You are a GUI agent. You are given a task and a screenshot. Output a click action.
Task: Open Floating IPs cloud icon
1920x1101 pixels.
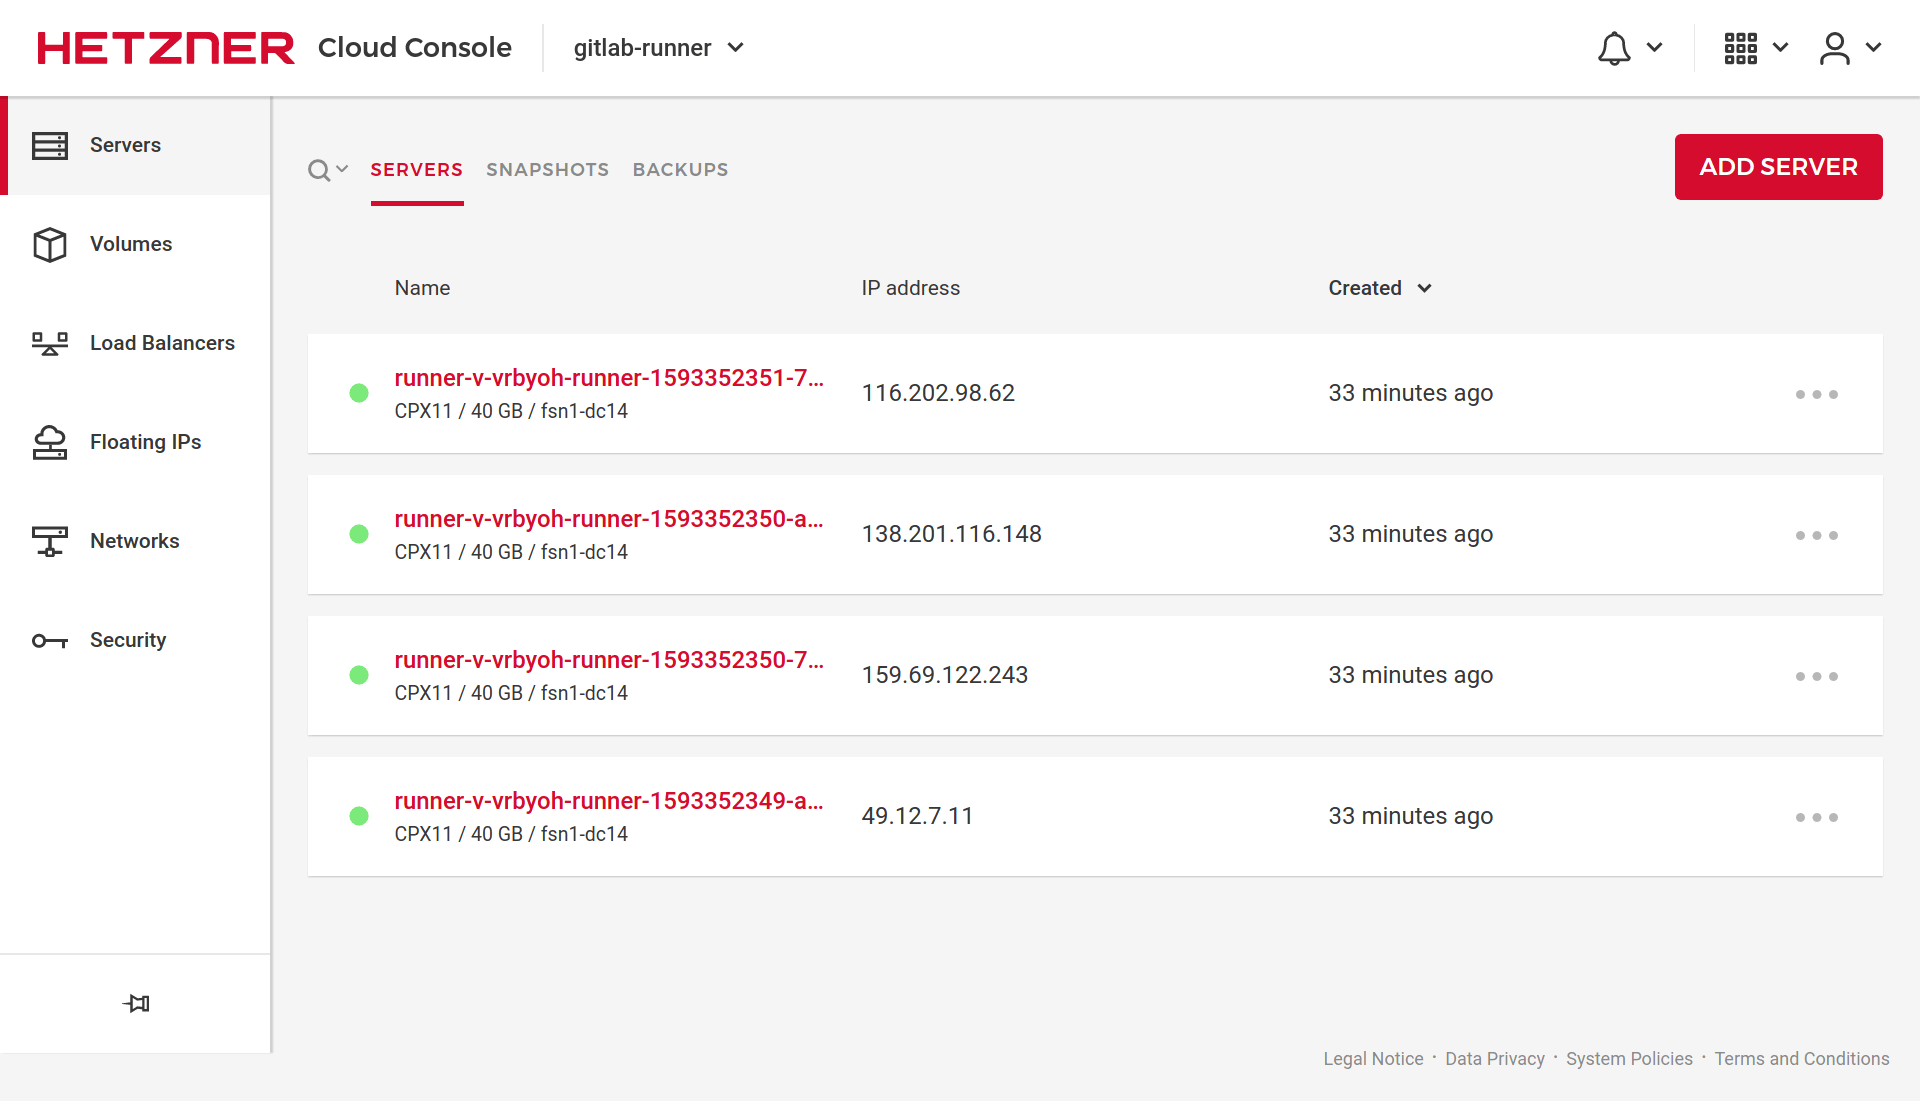pyautogui.click(x=49, y=443)
